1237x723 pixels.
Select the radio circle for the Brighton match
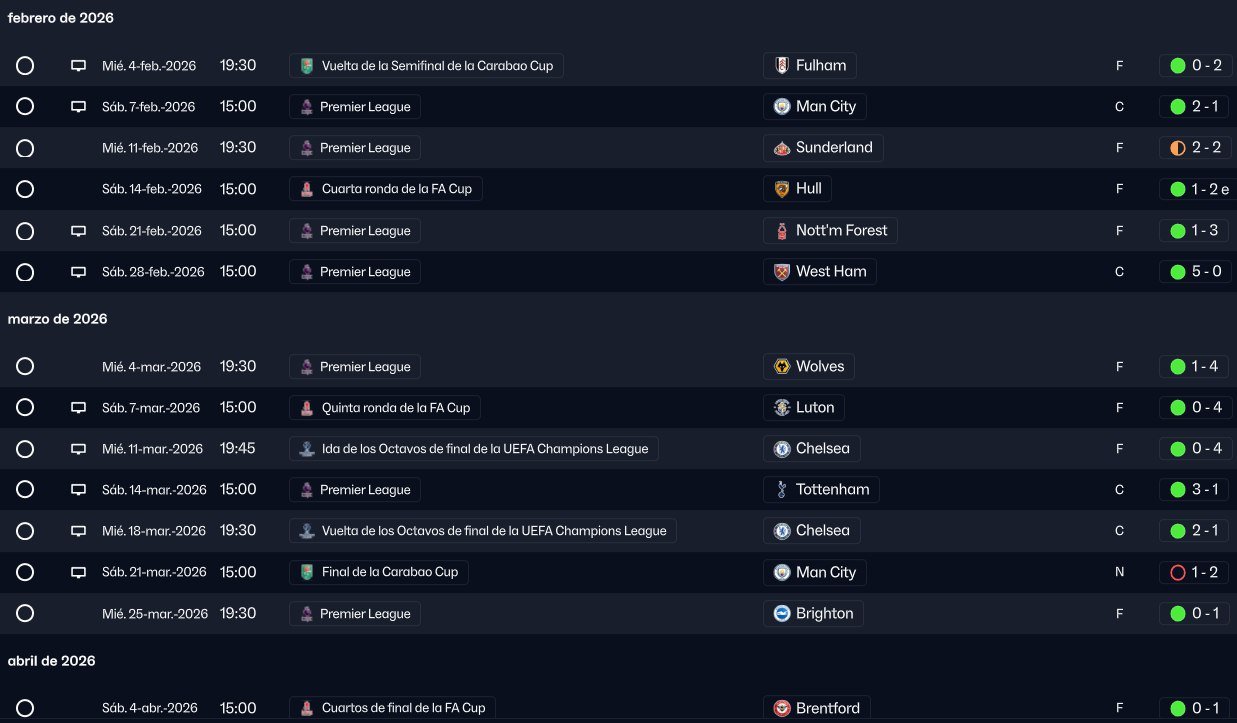pos(25,614)
